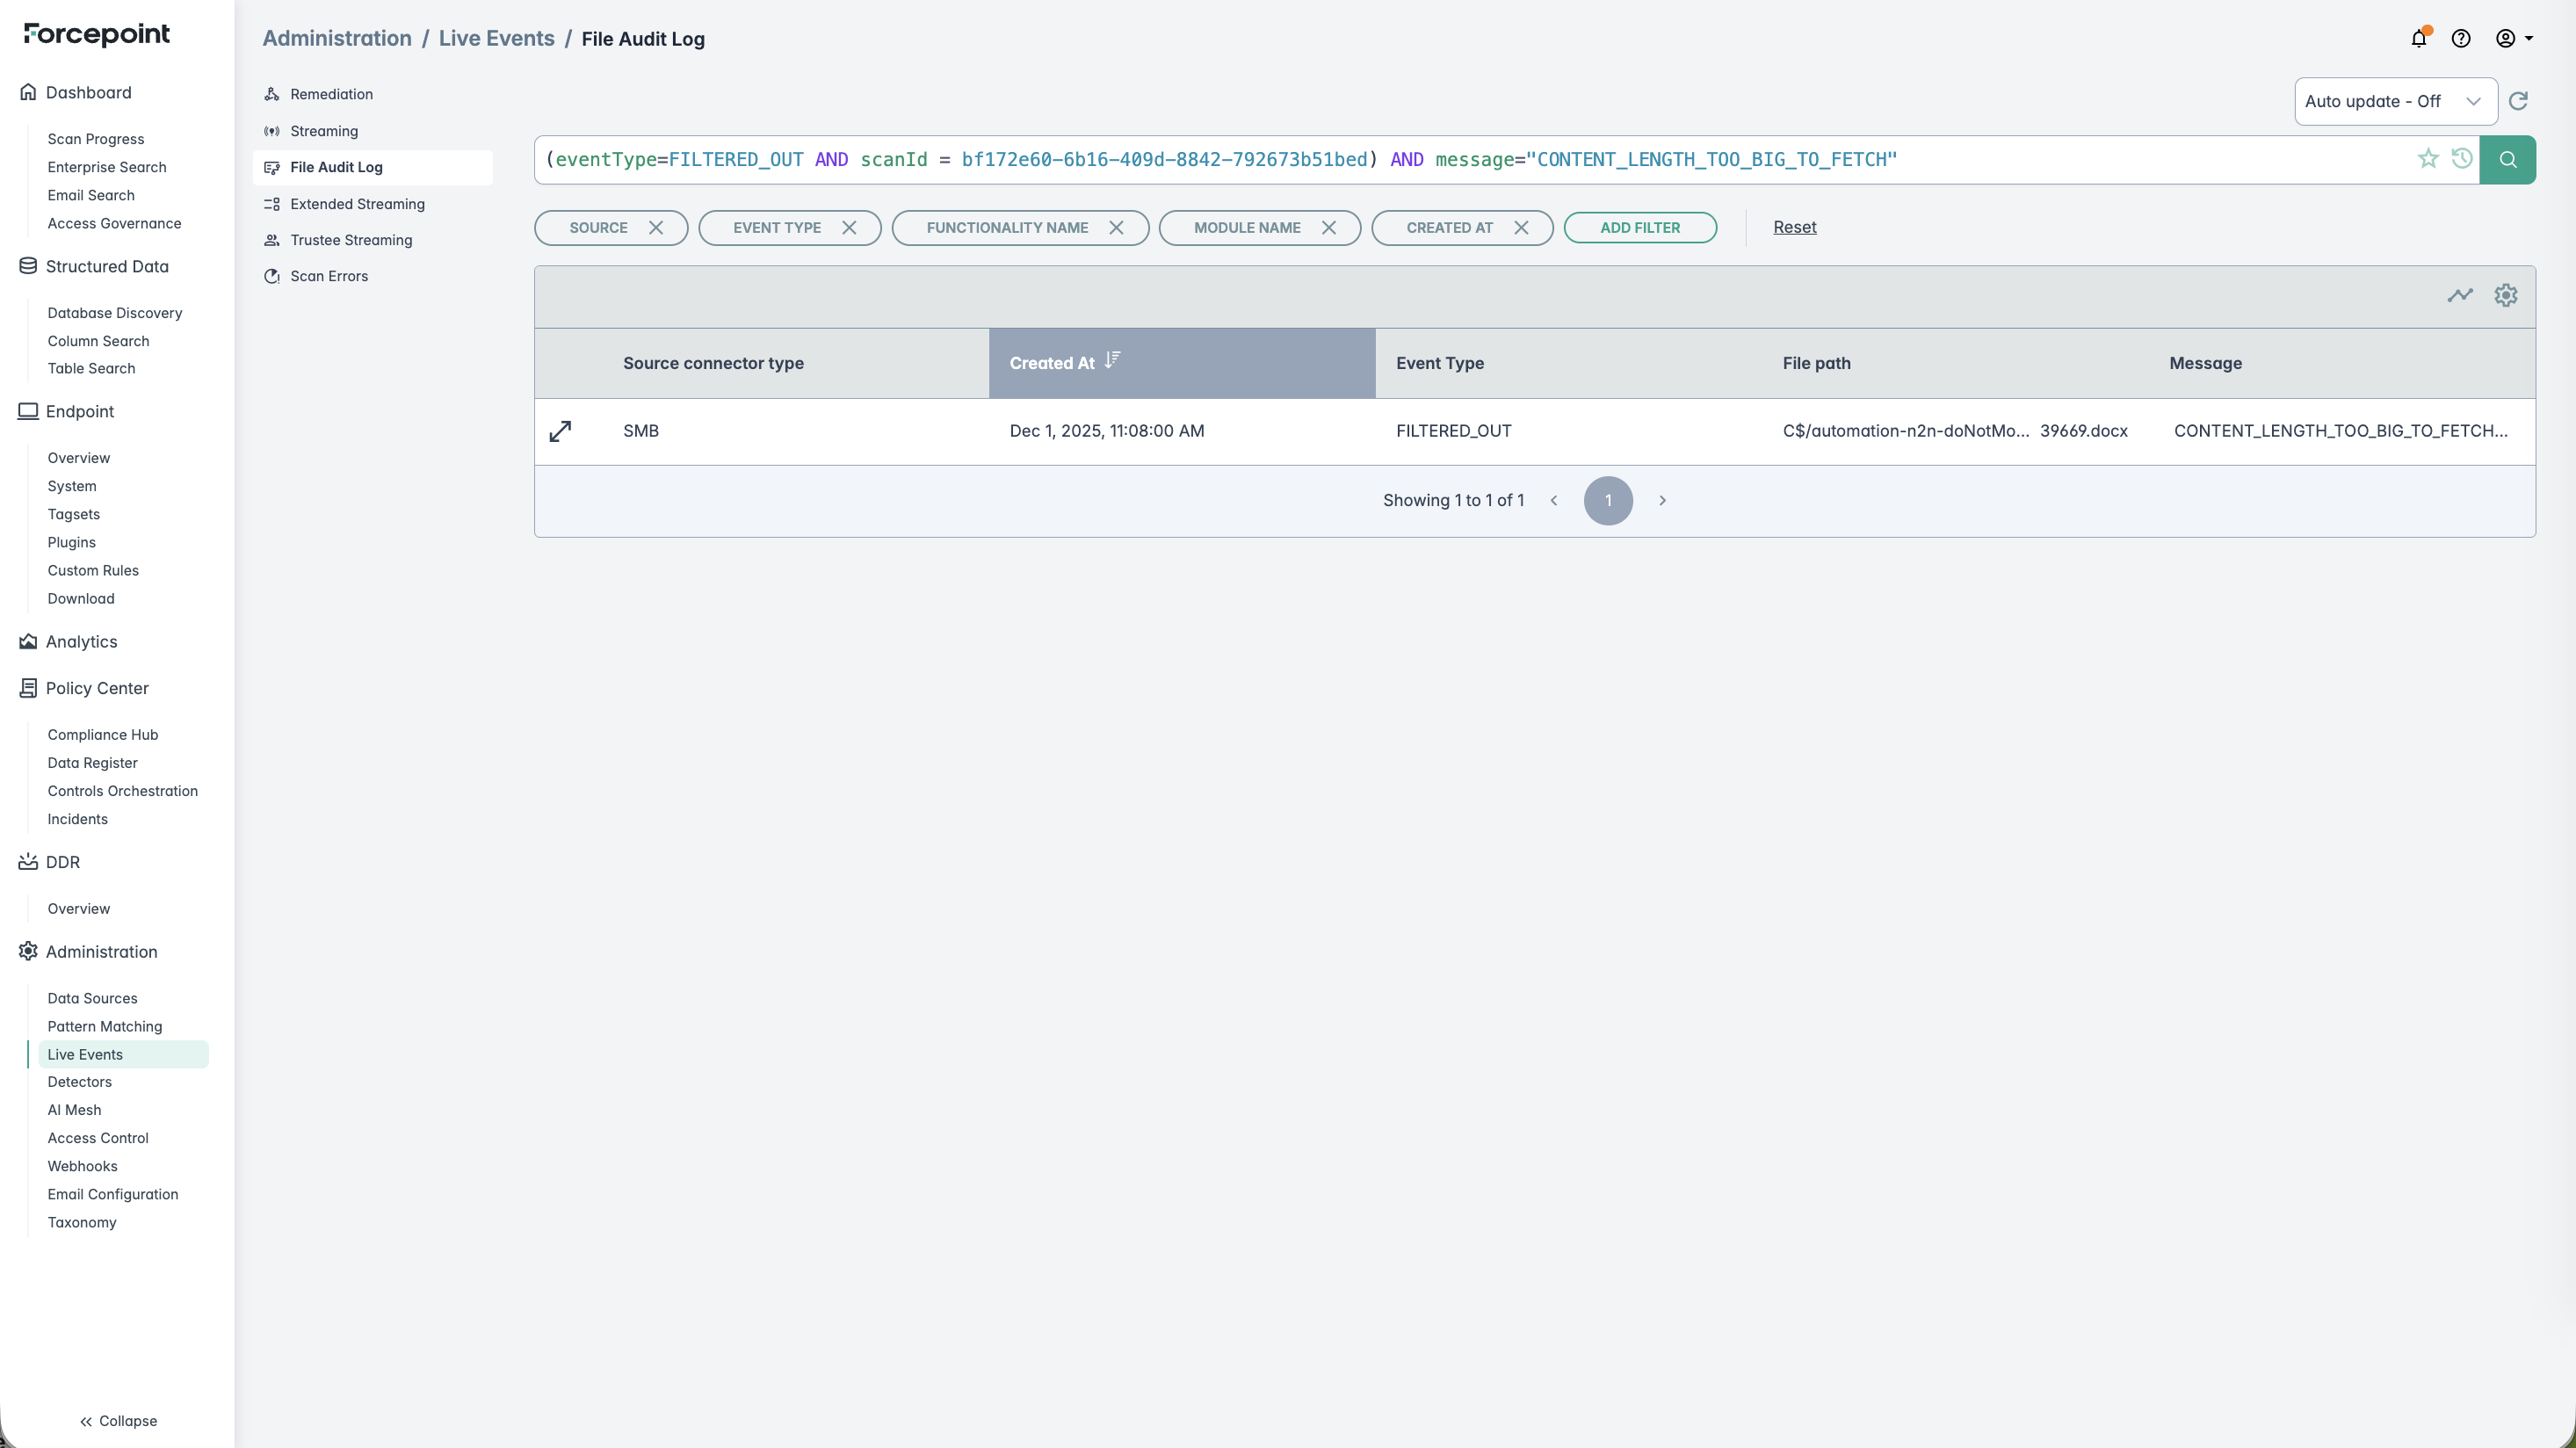
Task: Switch to Extended Streaming section
Action: click(x=357, y=204)
